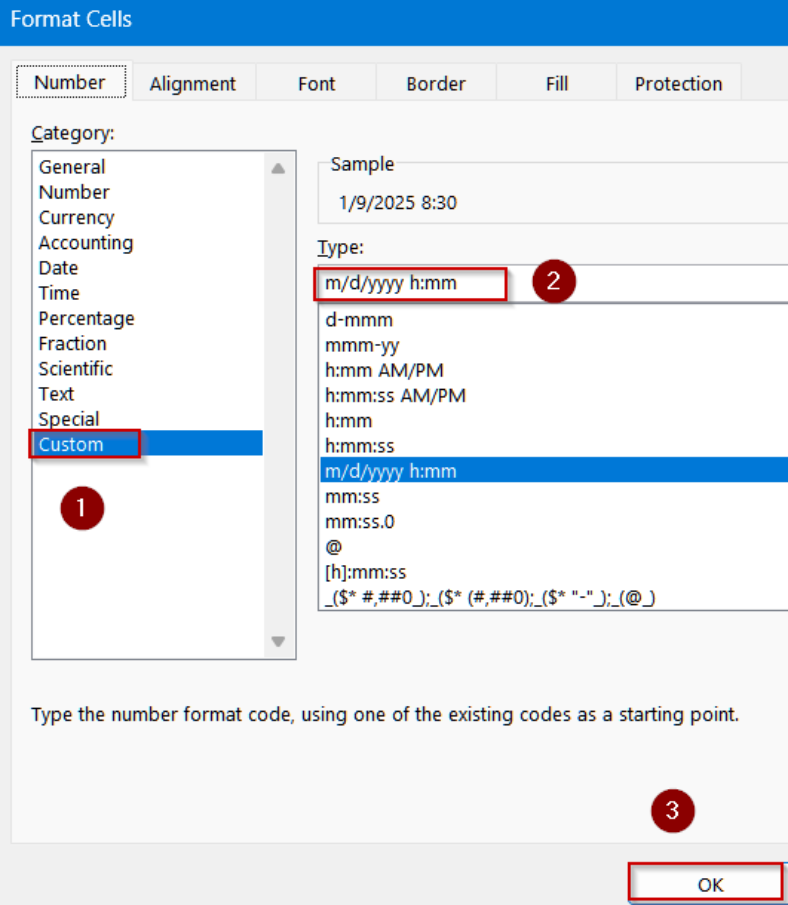788x905 pixels.
Task: Select the Accounting category
Action: click(85, 242)
